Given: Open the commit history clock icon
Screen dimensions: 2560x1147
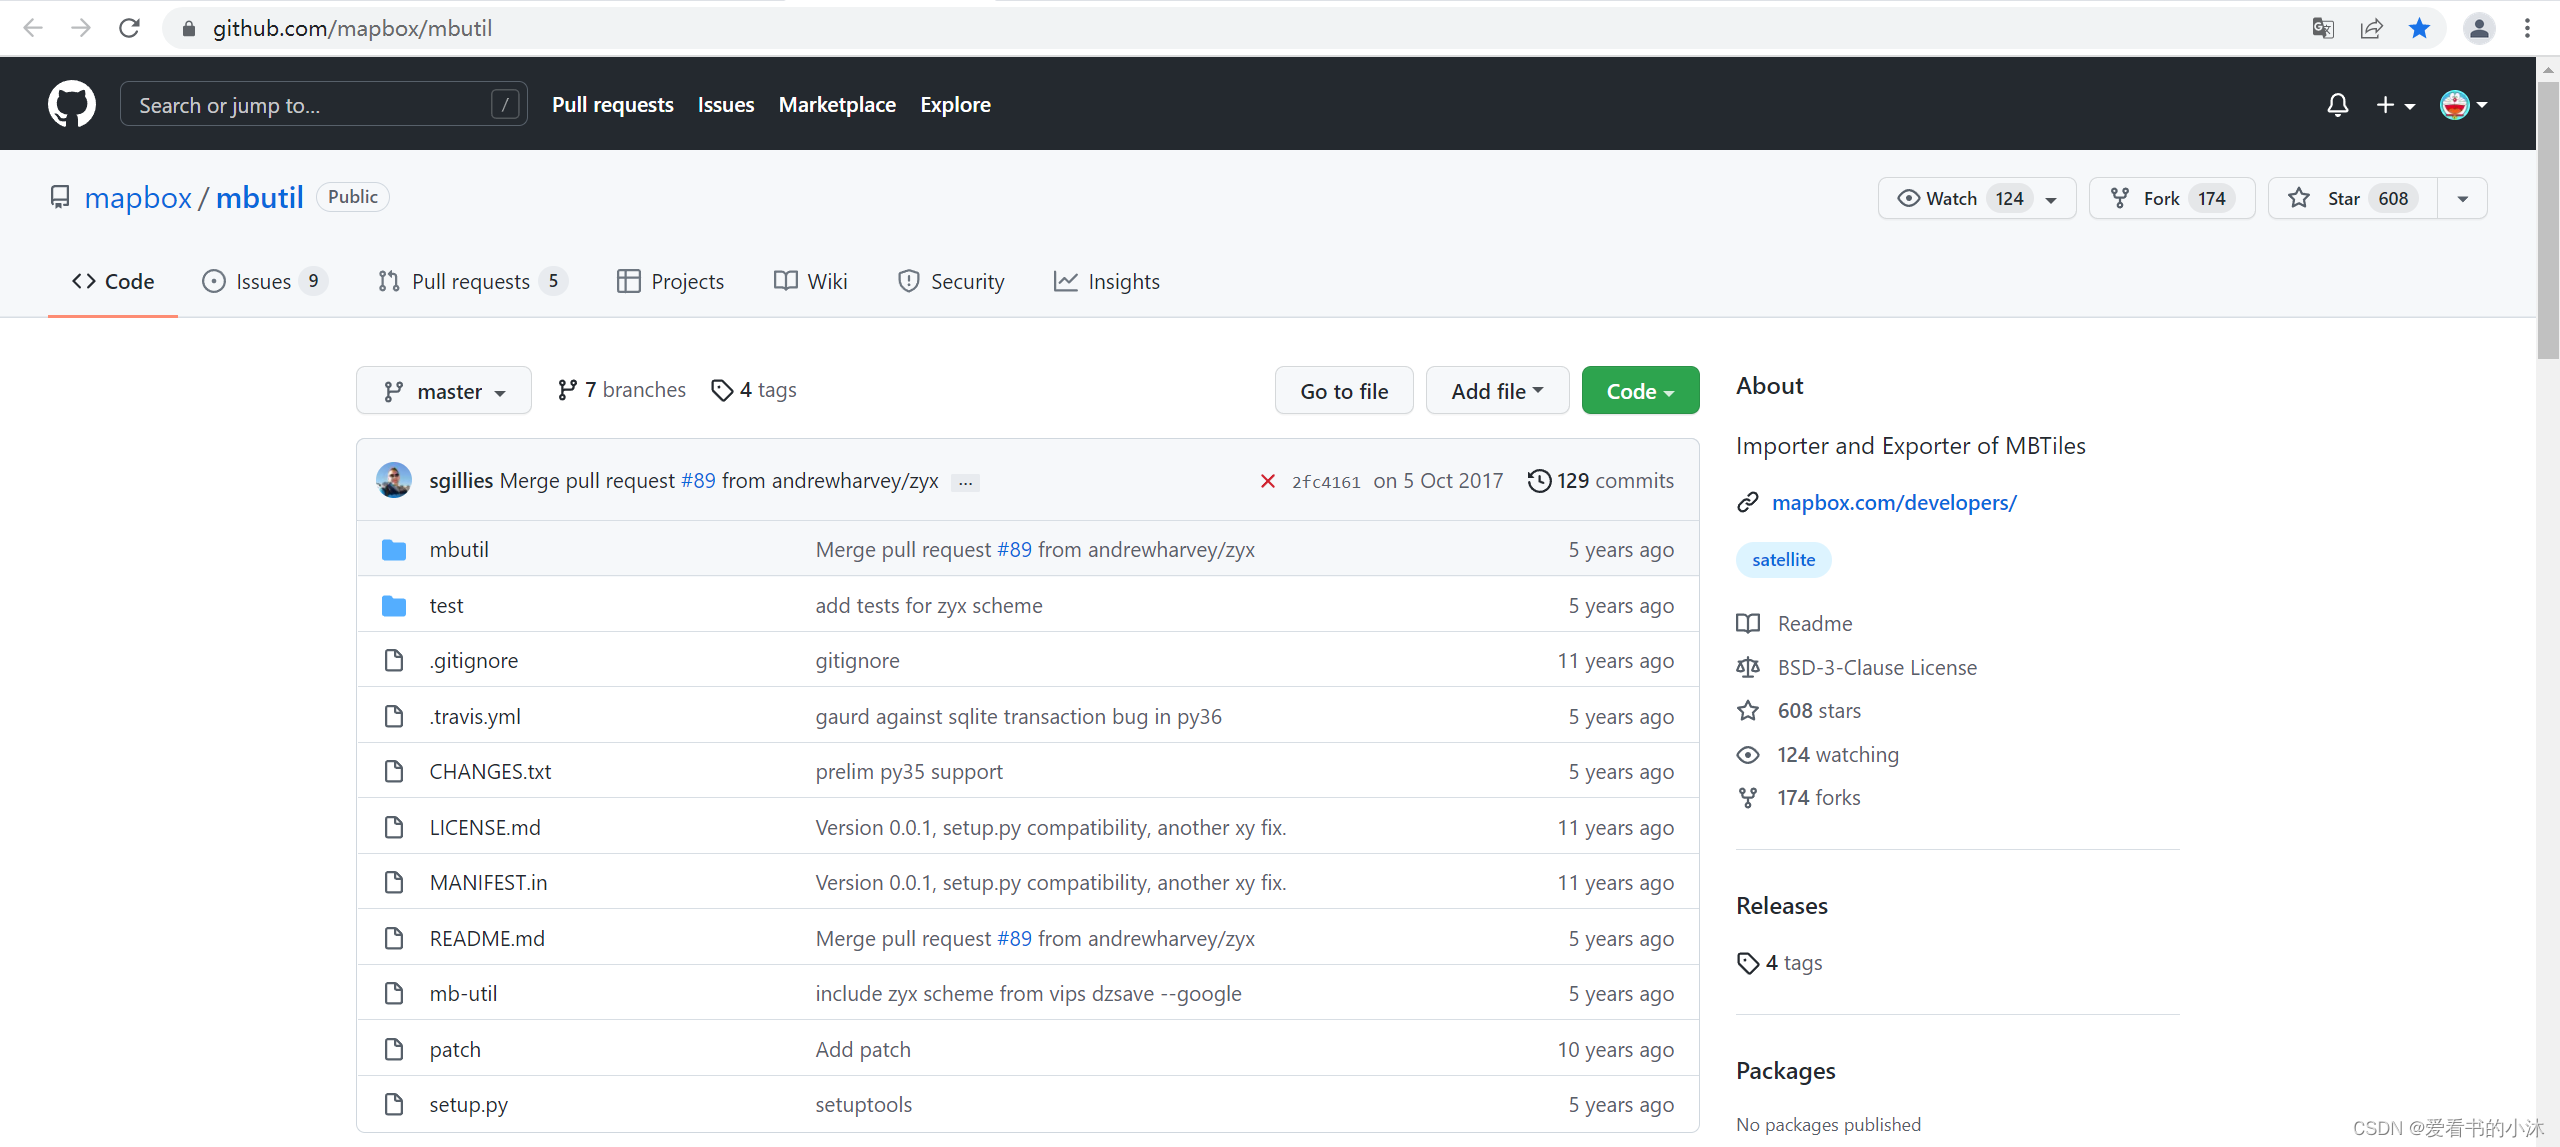Looking at the screenshot, I should pyautogui.click(x=1539, y=481).
